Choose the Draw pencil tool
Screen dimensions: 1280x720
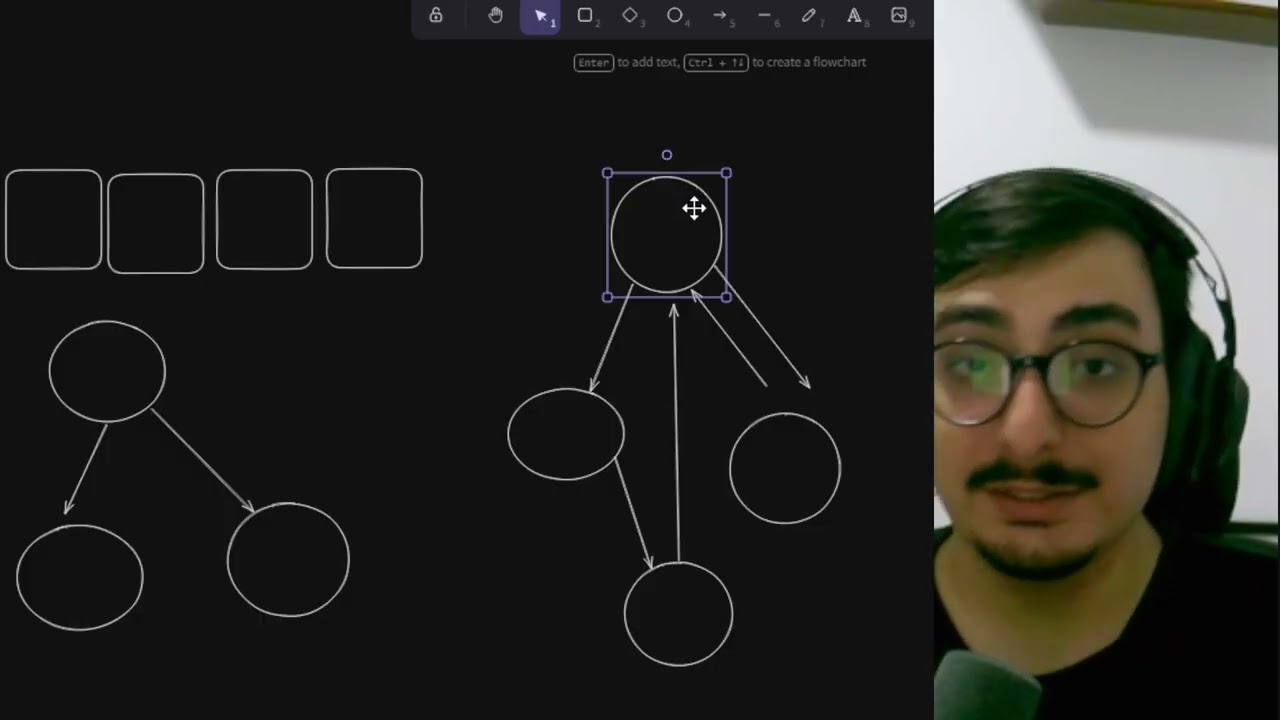809,15
